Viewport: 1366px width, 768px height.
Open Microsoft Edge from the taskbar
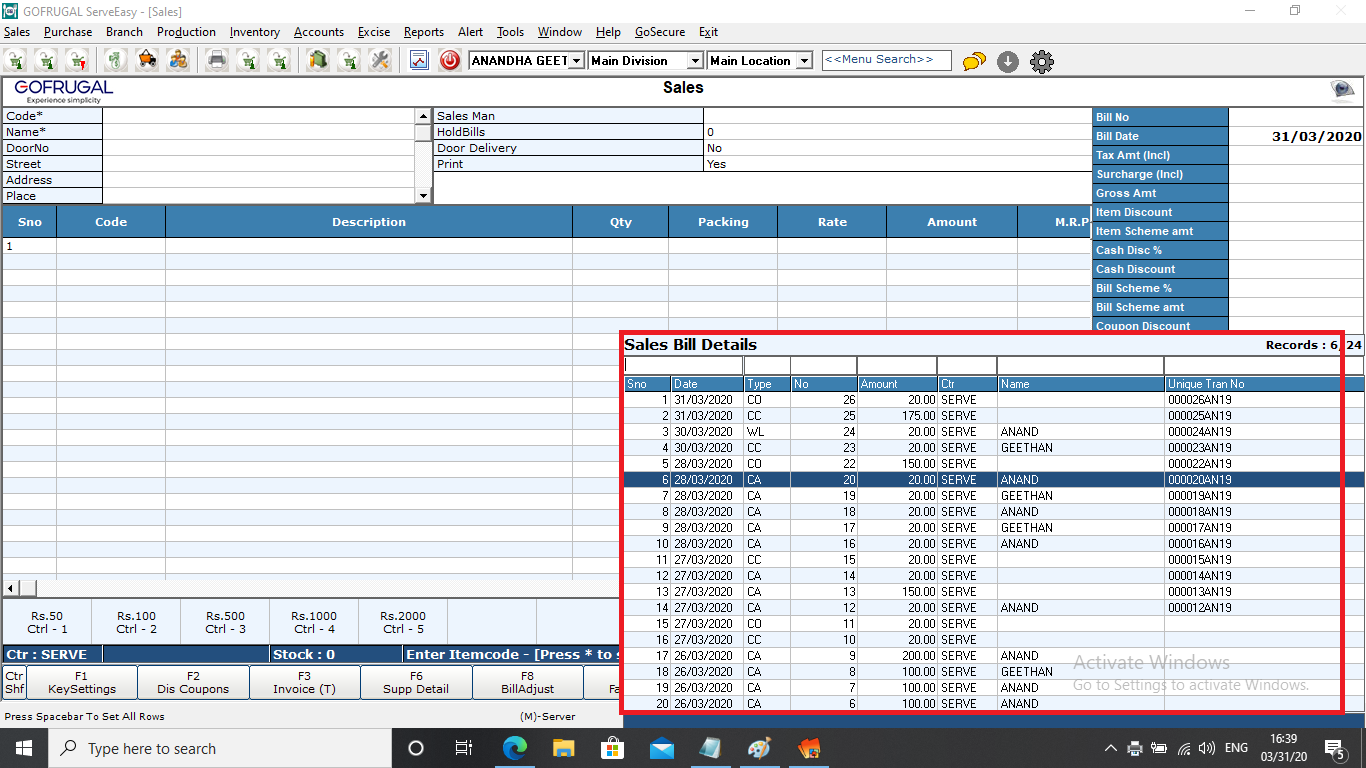514,748
